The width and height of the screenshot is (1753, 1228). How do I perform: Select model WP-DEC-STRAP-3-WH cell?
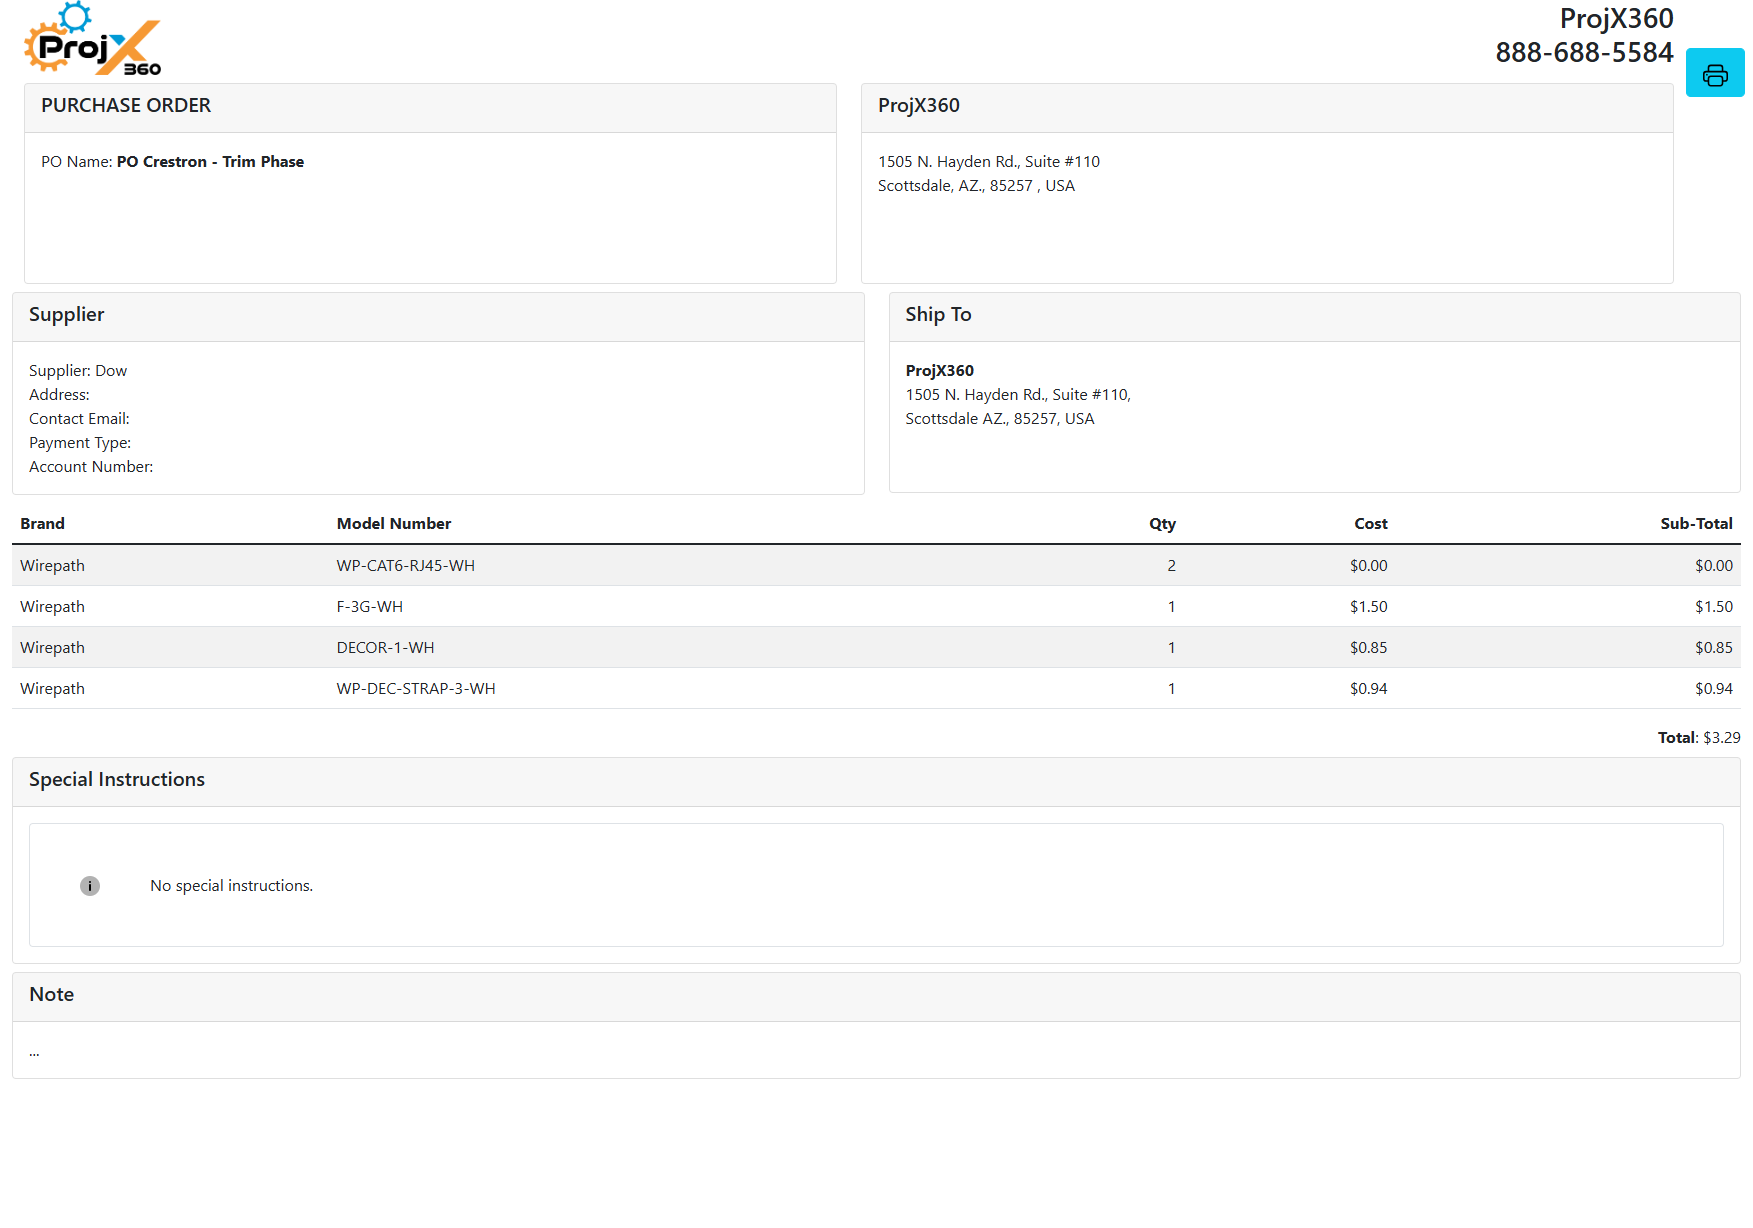pos(416,689)
